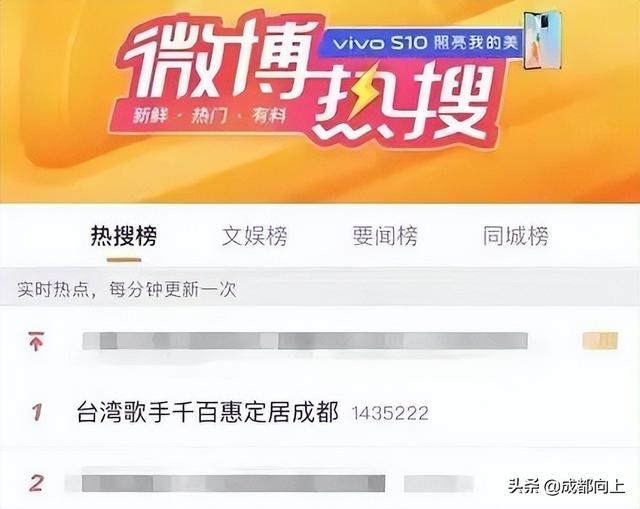640x509 pixels.
Task: Select the 要闻榜 tab
Action: click(x=385, y=236)
